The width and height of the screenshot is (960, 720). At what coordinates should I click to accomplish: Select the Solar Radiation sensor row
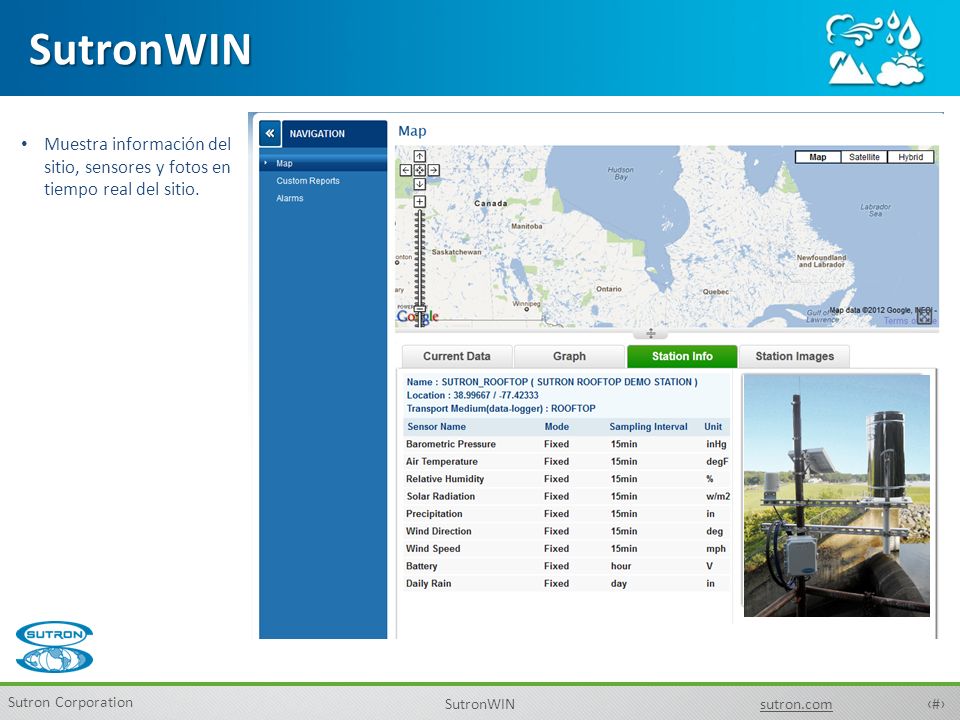click(x=566, y=497)
